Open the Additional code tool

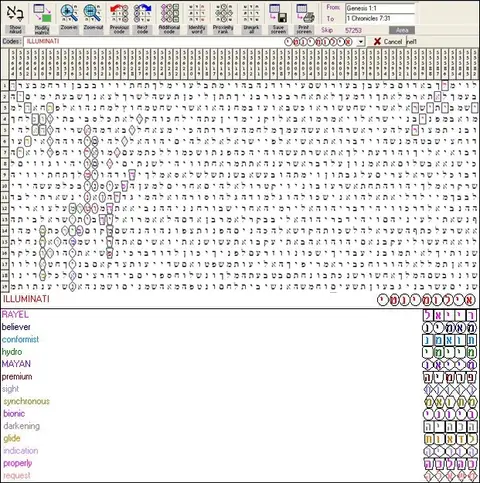point(169,13)
